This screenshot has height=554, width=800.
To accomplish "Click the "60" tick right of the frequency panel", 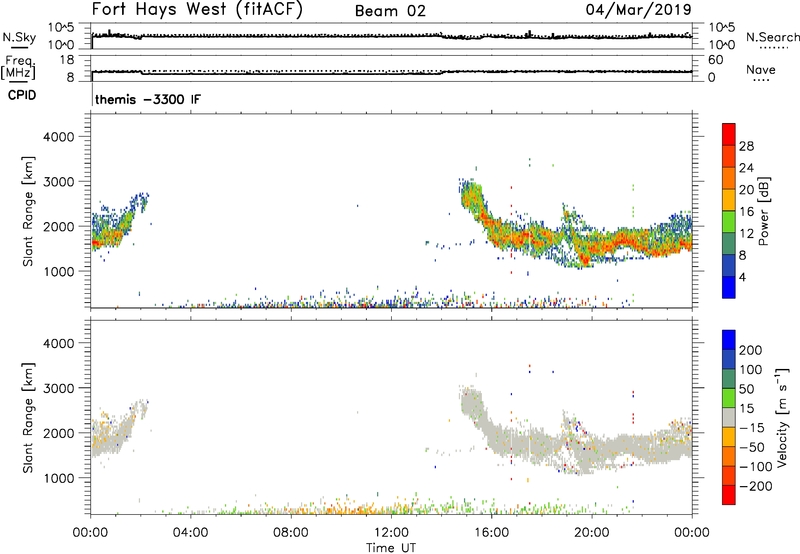I will [715, 60].
